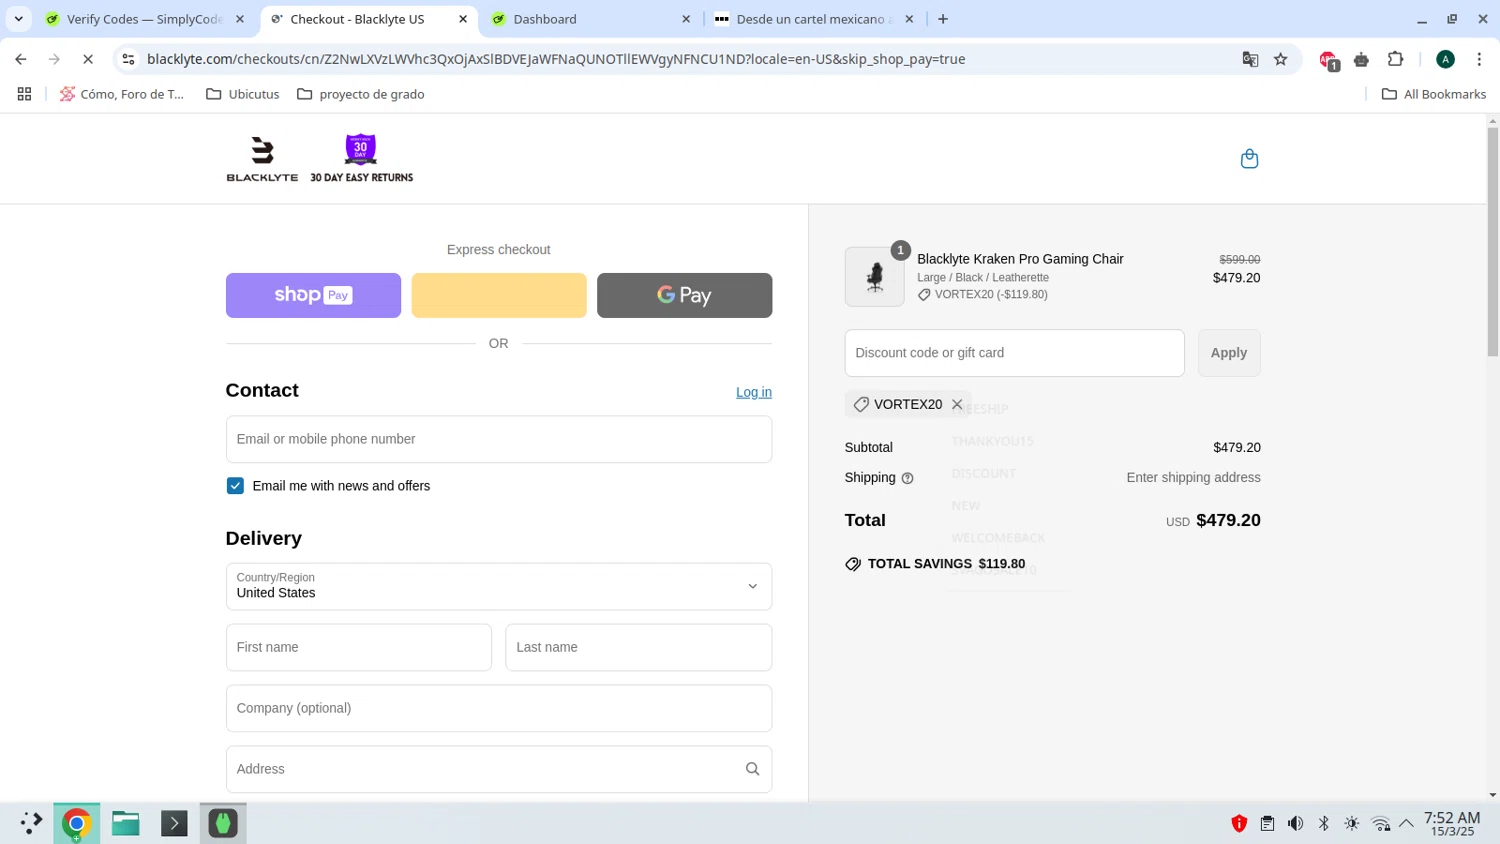Viewport: 1500px width, 844px height.
Task: Open the clipboard tray icon
Action: coord(1267,824)
